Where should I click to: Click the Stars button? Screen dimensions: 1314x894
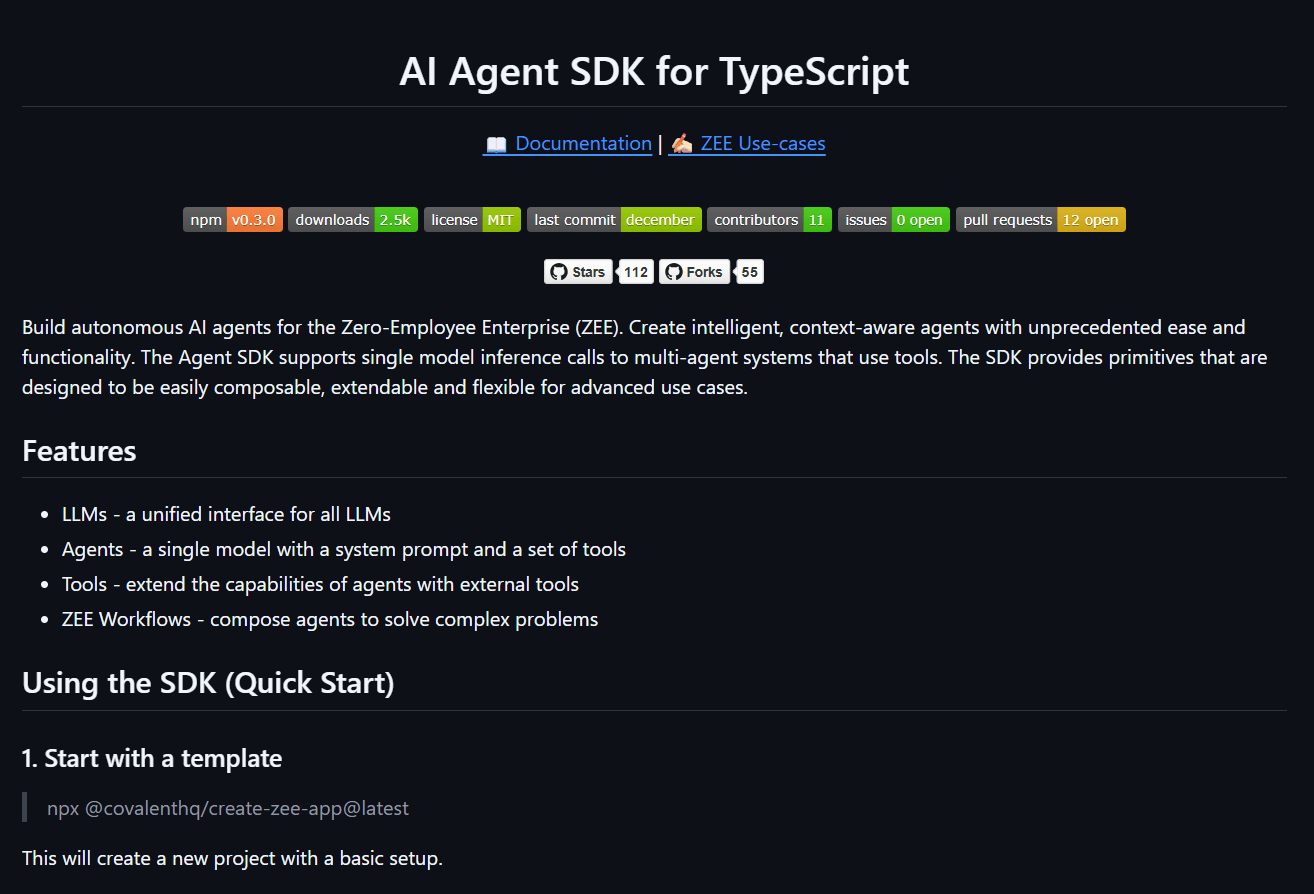pyautogui.click(x=578, y=271)
